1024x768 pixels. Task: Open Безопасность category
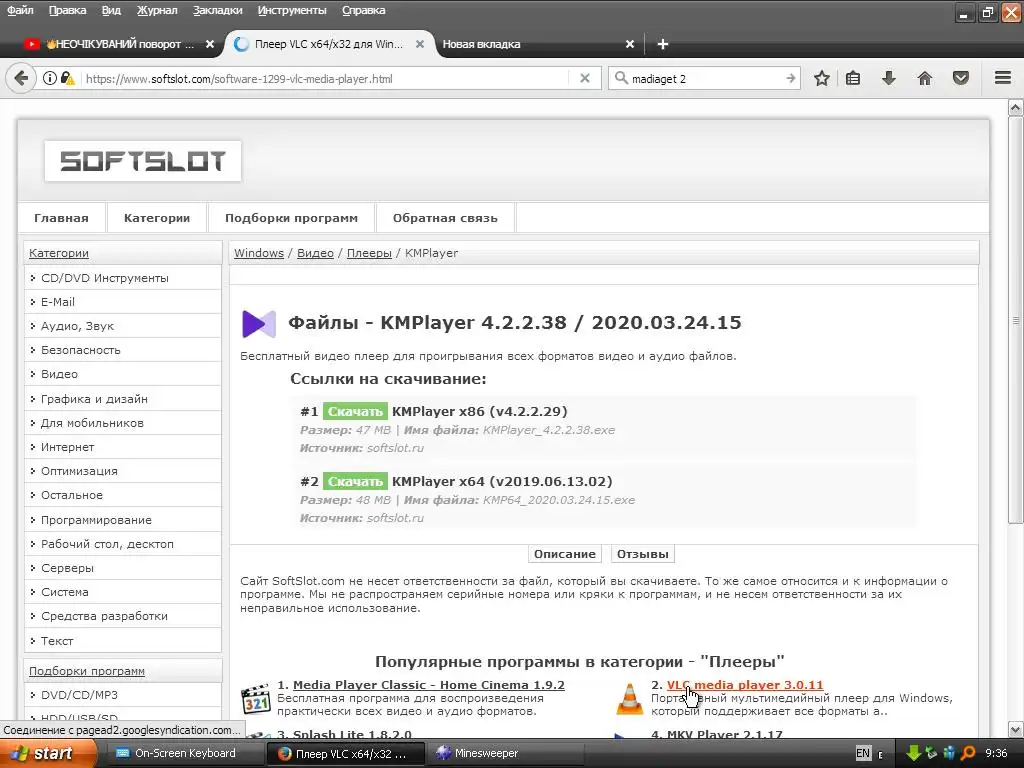coord(123,350)
